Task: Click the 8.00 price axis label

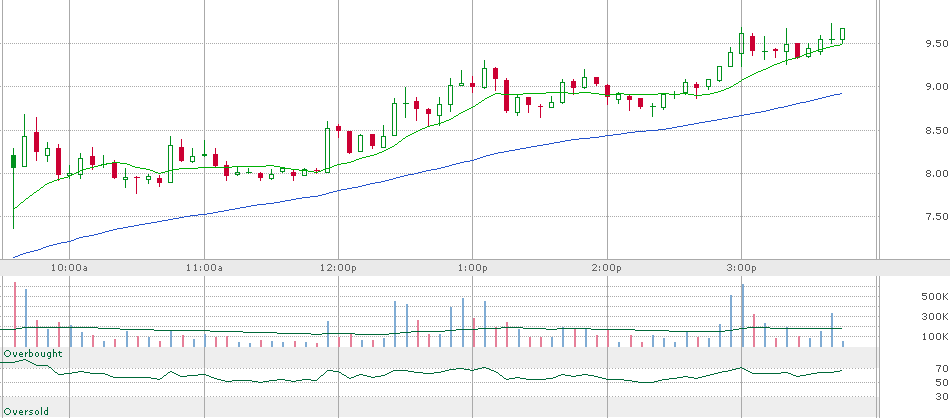Action: pyautogui.click(x=936, y=173)
